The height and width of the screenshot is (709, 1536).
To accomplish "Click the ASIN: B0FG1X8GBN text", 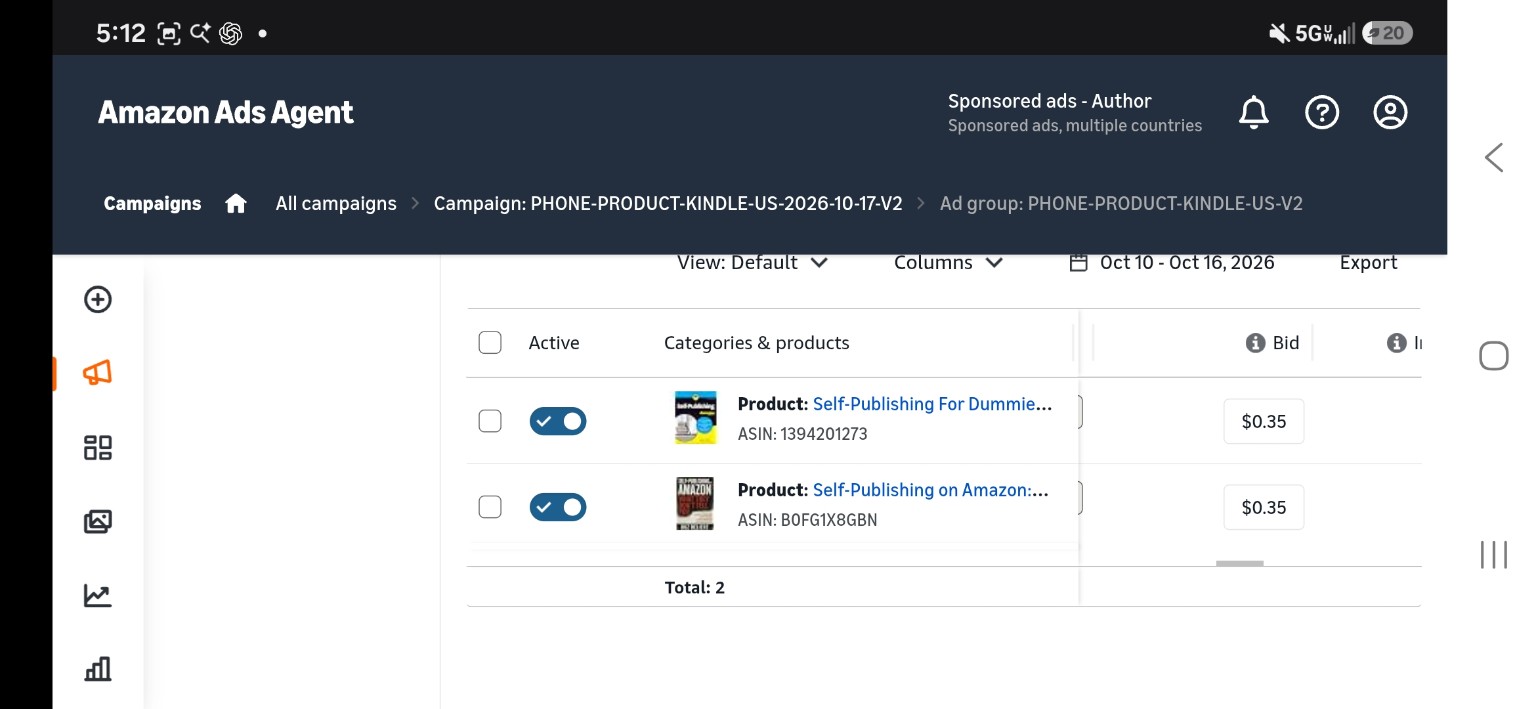I will coord(808,520).
